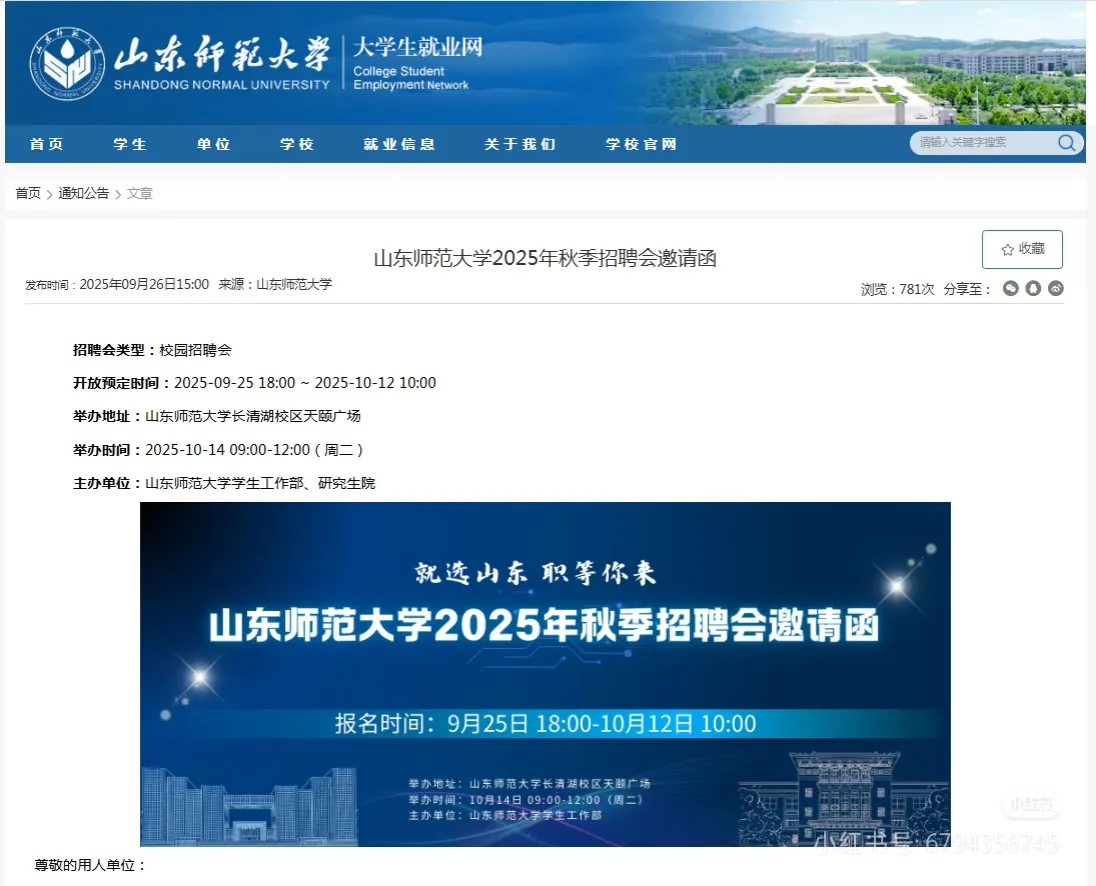Open the 学生 nav menu item
This screenshot has width=1096, height=886.
130,144
